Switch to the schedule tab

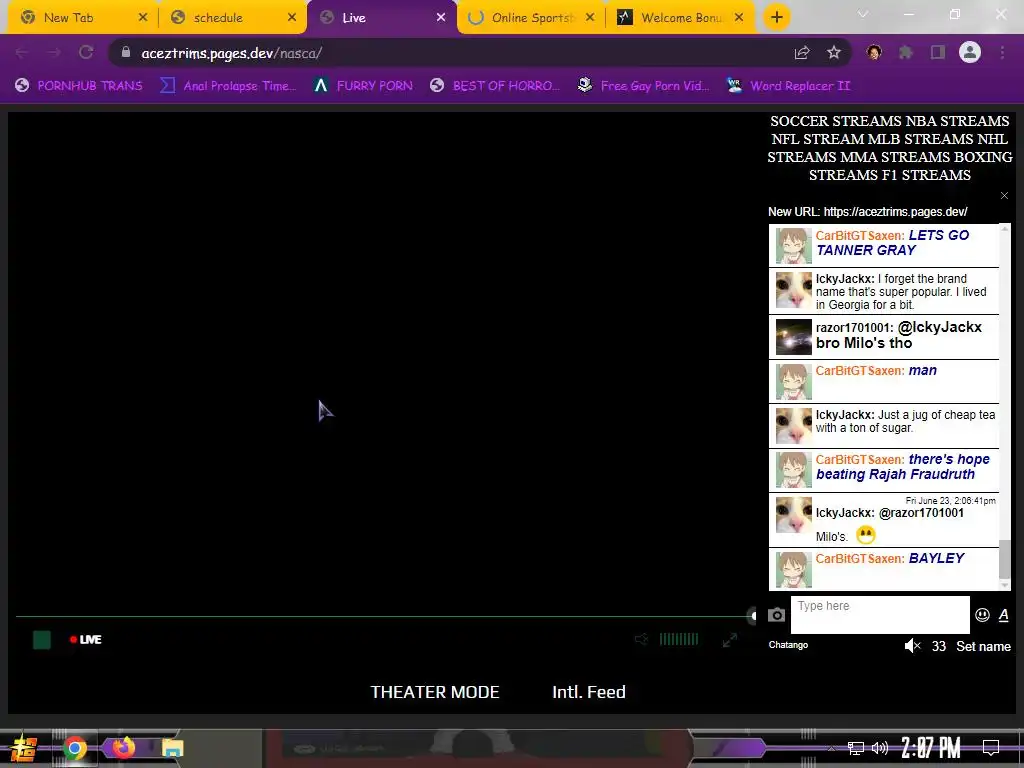click(x=232, y=18)
